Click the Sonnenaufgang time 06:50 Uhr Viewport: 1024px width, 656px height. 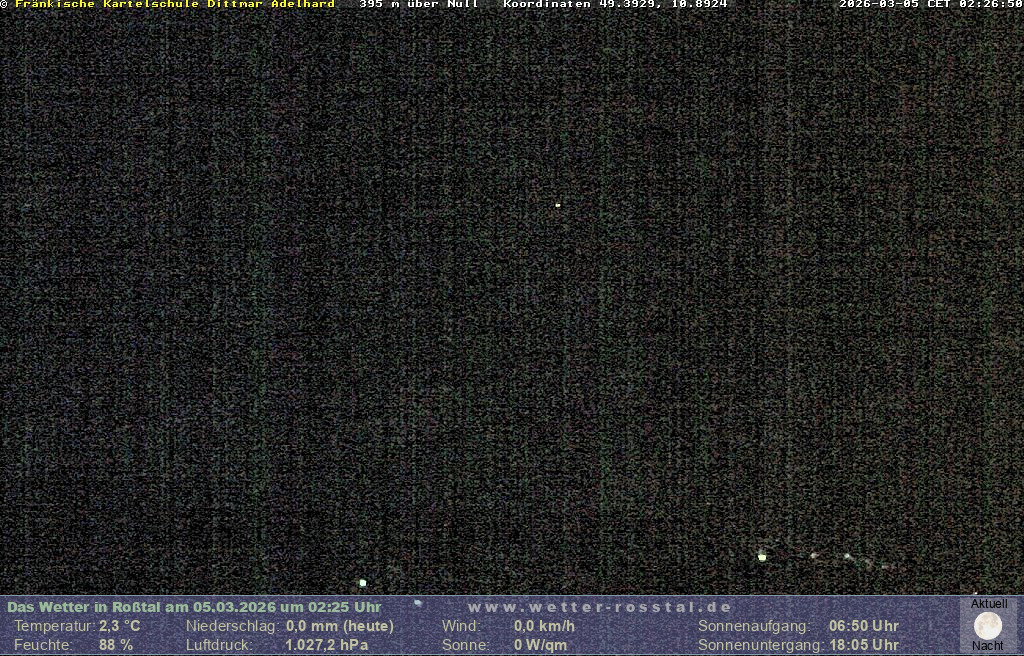(x=864, y=626)
